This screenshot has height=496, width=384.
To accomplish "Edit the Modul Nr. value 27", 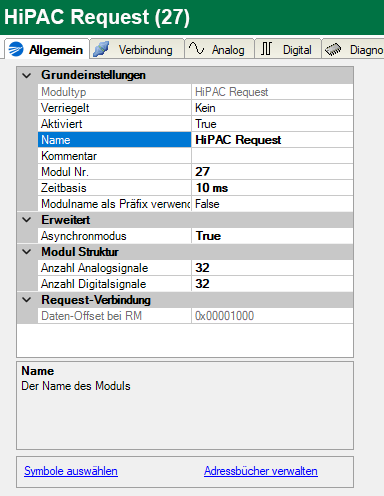I will tap(272, 172).
